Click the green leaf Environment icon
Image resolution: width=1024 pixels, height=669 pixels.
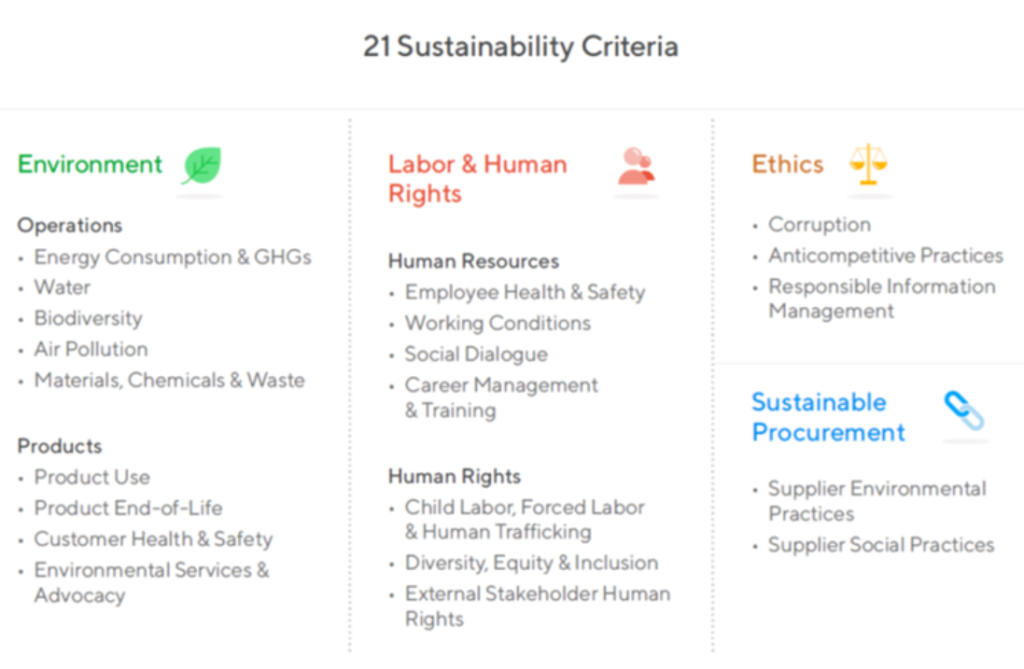coord(202,165)
